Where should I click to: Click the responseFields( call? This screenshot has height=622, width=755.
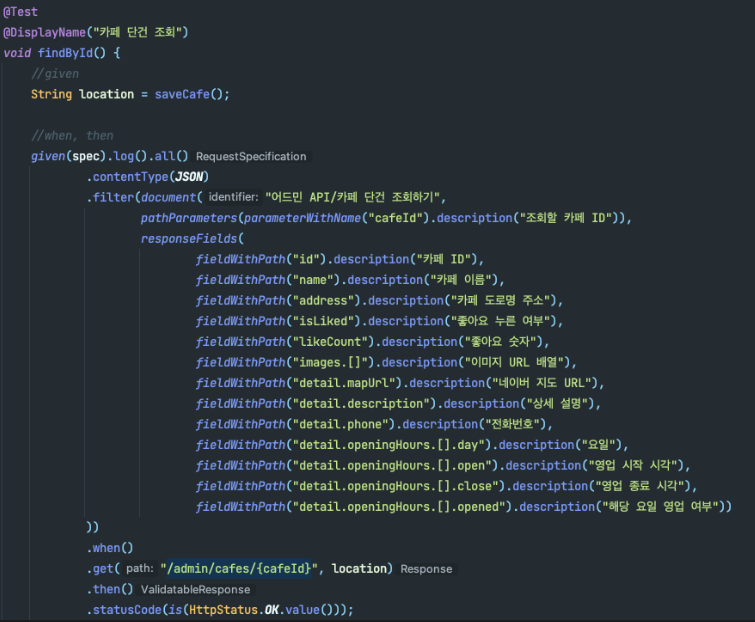point(192,239)
